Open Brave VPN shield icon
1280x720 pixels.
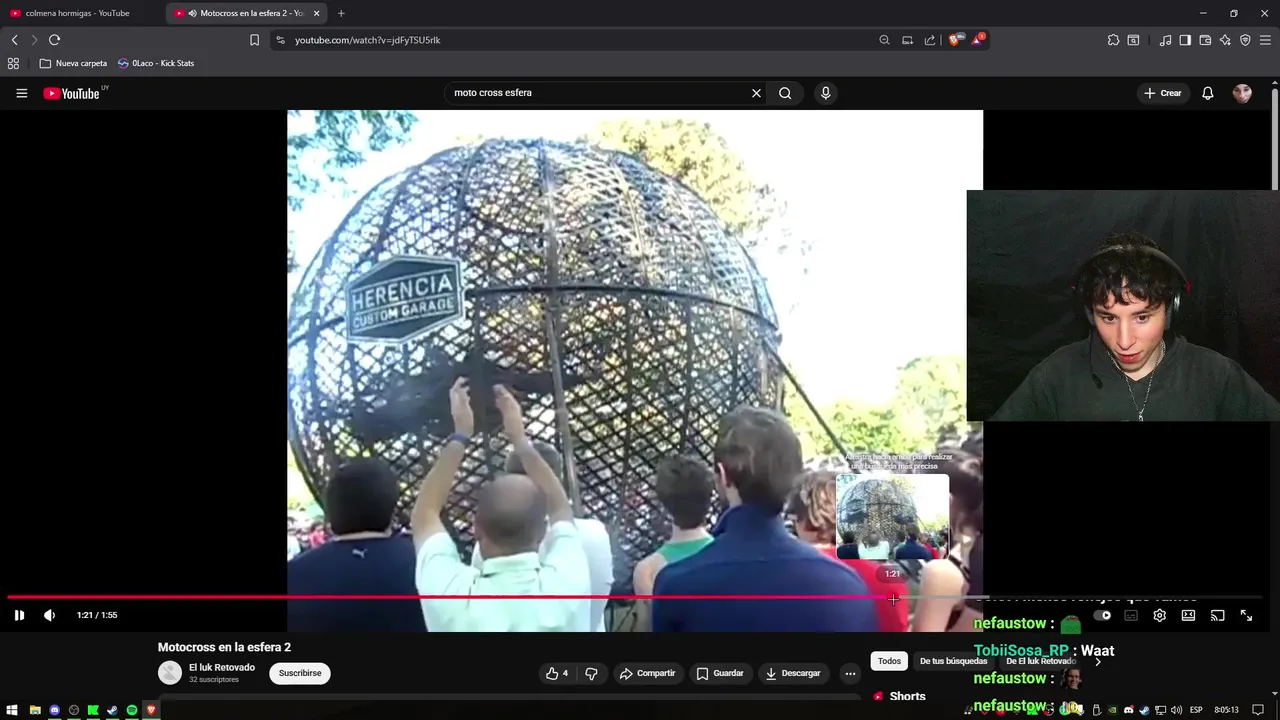pyautogui.click(x=1245, y=40)
